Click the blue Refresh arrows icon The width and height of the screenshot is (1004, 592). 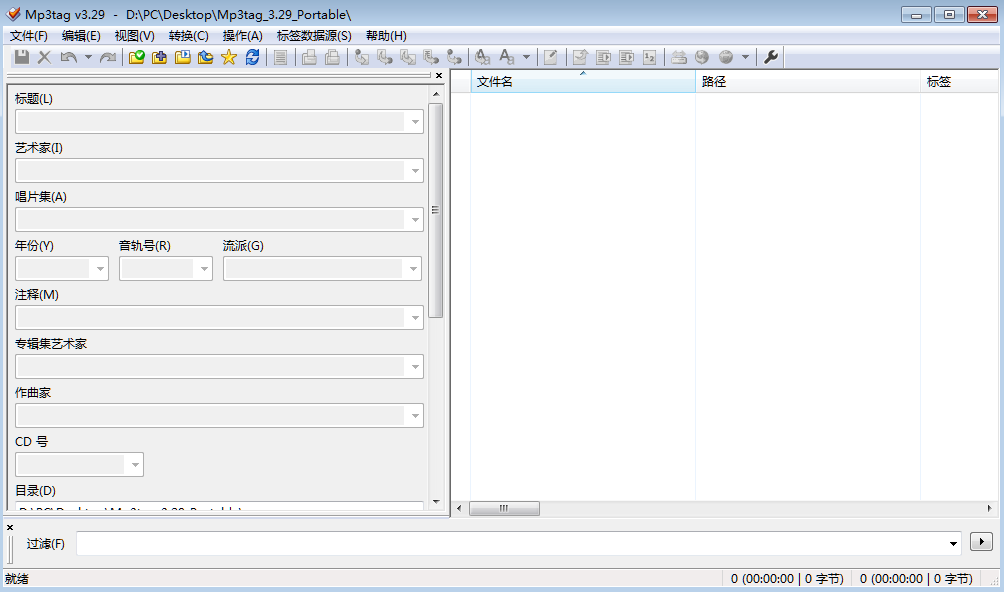pos(252,58)
